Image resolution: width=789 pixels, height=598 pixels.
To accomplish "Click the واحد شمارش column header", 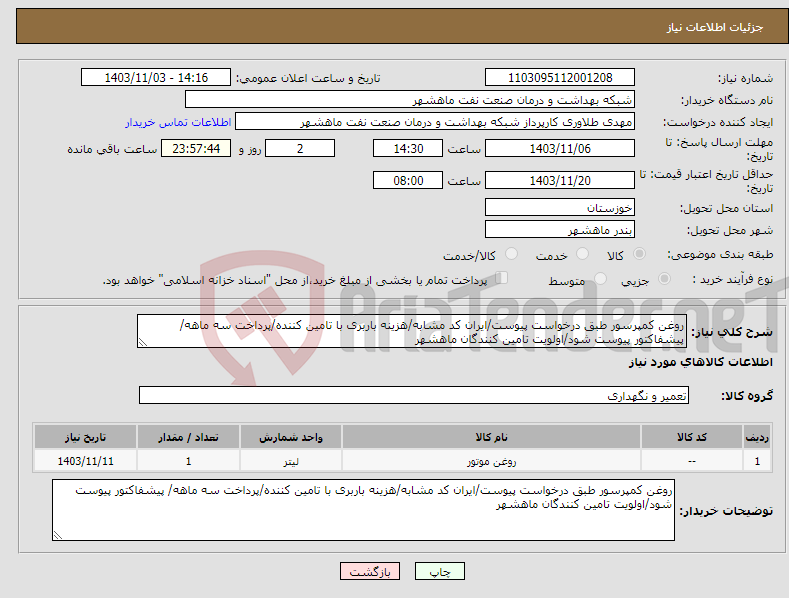I will point(291,437).
